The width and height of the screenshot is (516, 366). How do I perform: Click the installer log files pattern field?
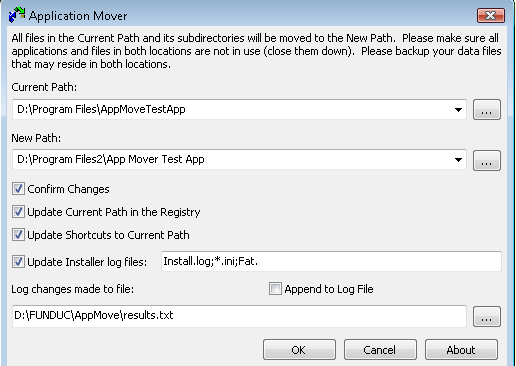click(331, 261)
